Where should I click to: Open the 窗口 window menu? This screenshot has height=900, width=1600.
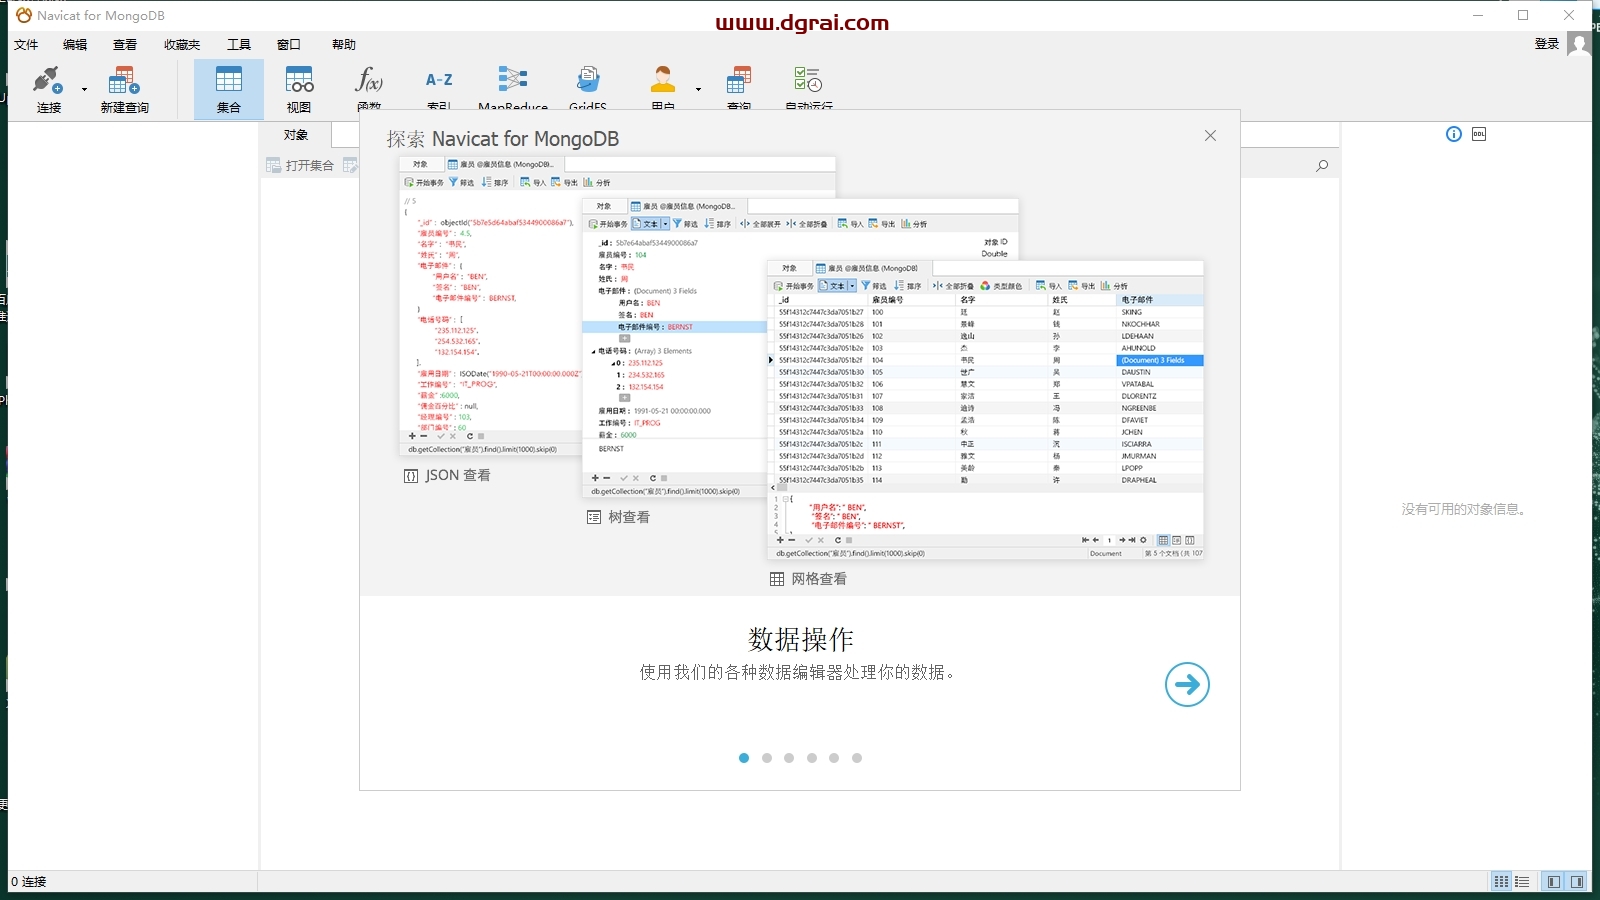coord(289,44)
